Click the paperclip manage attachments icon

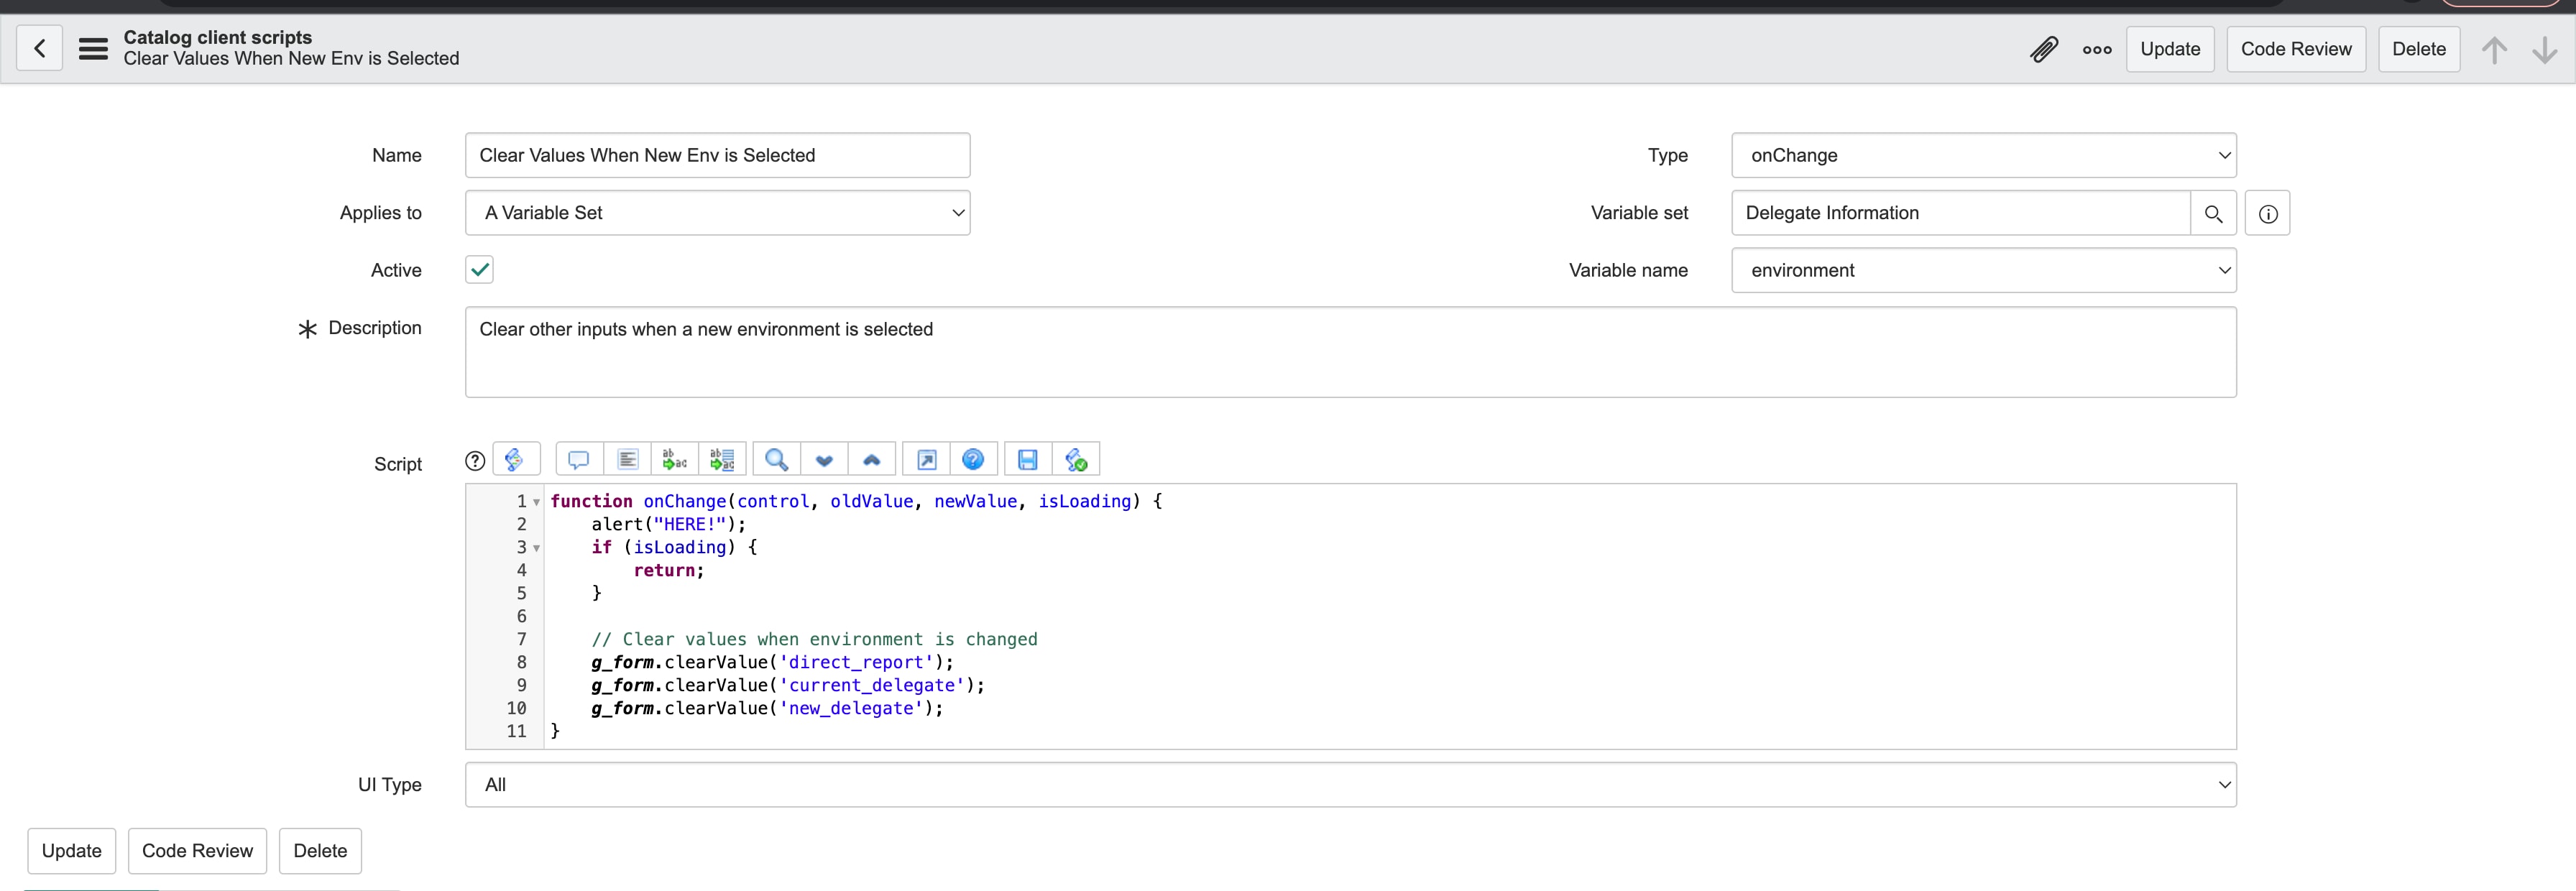click(x=2044, y=49)
